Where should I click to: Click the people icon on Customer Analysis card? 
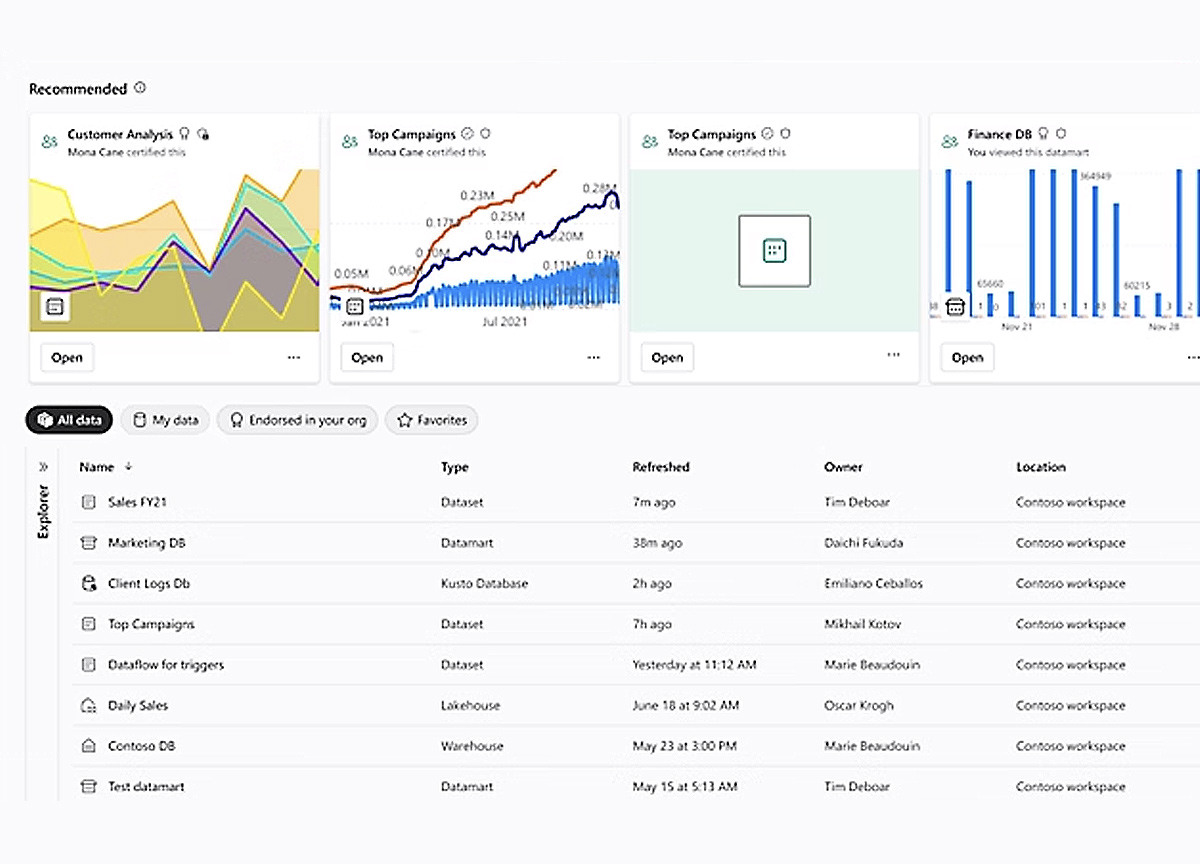[50, 142]
